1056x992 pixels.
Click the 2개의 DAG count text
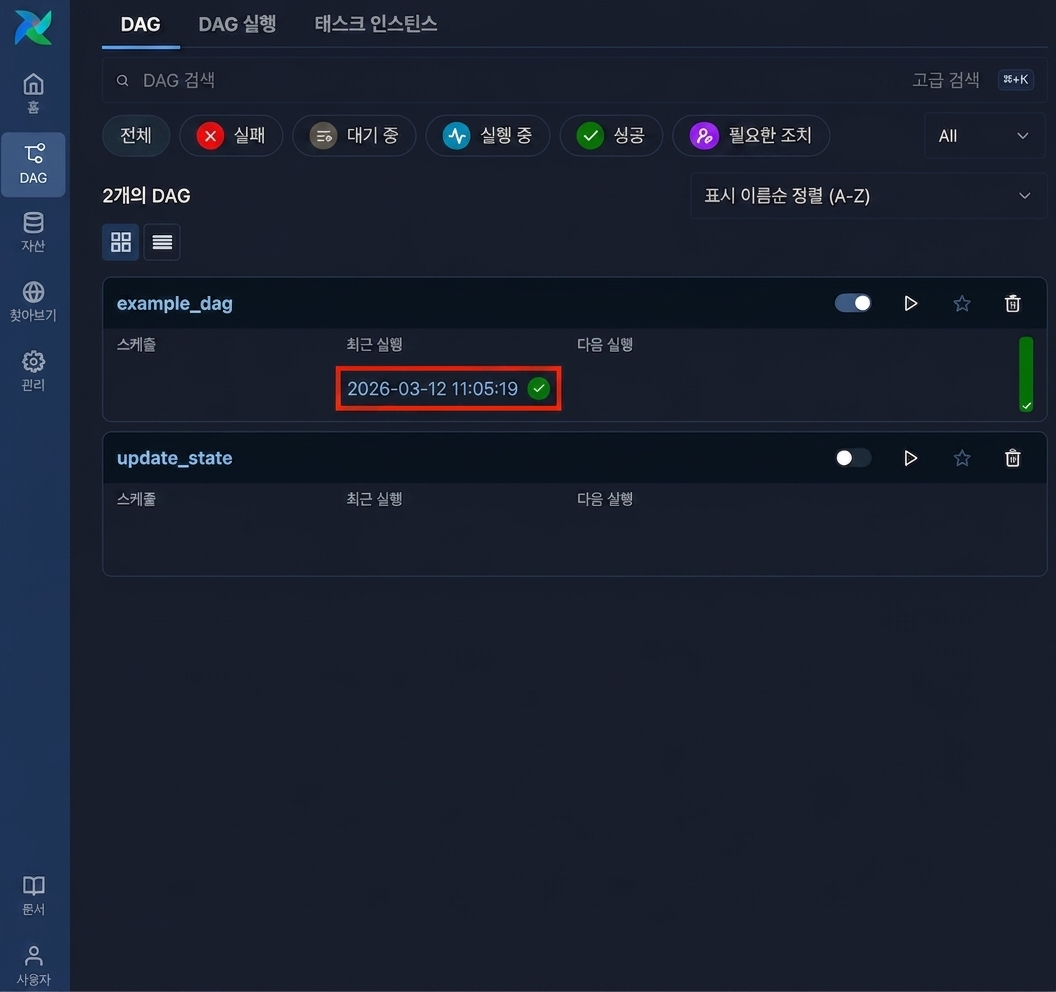pos(146,196)
